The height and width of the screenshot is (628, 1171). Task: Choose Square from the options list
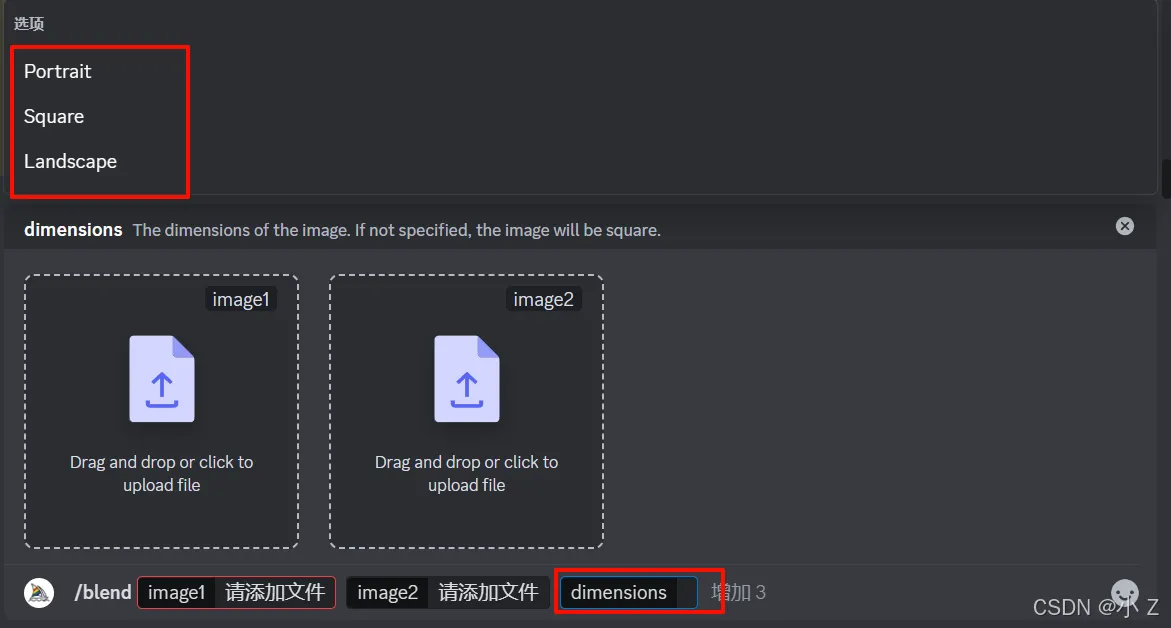[x=54, y=117]
